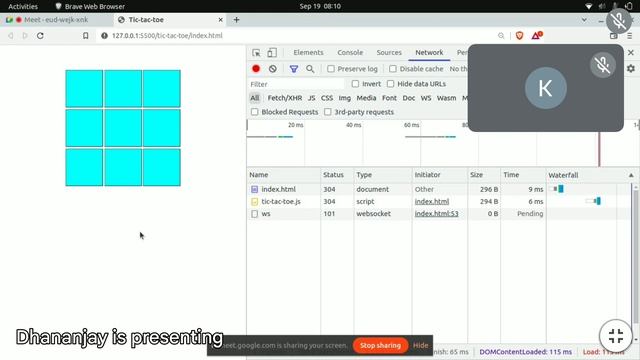Sort requests by the Time column header
Screen dimensions: 640x360
point(523,175)
